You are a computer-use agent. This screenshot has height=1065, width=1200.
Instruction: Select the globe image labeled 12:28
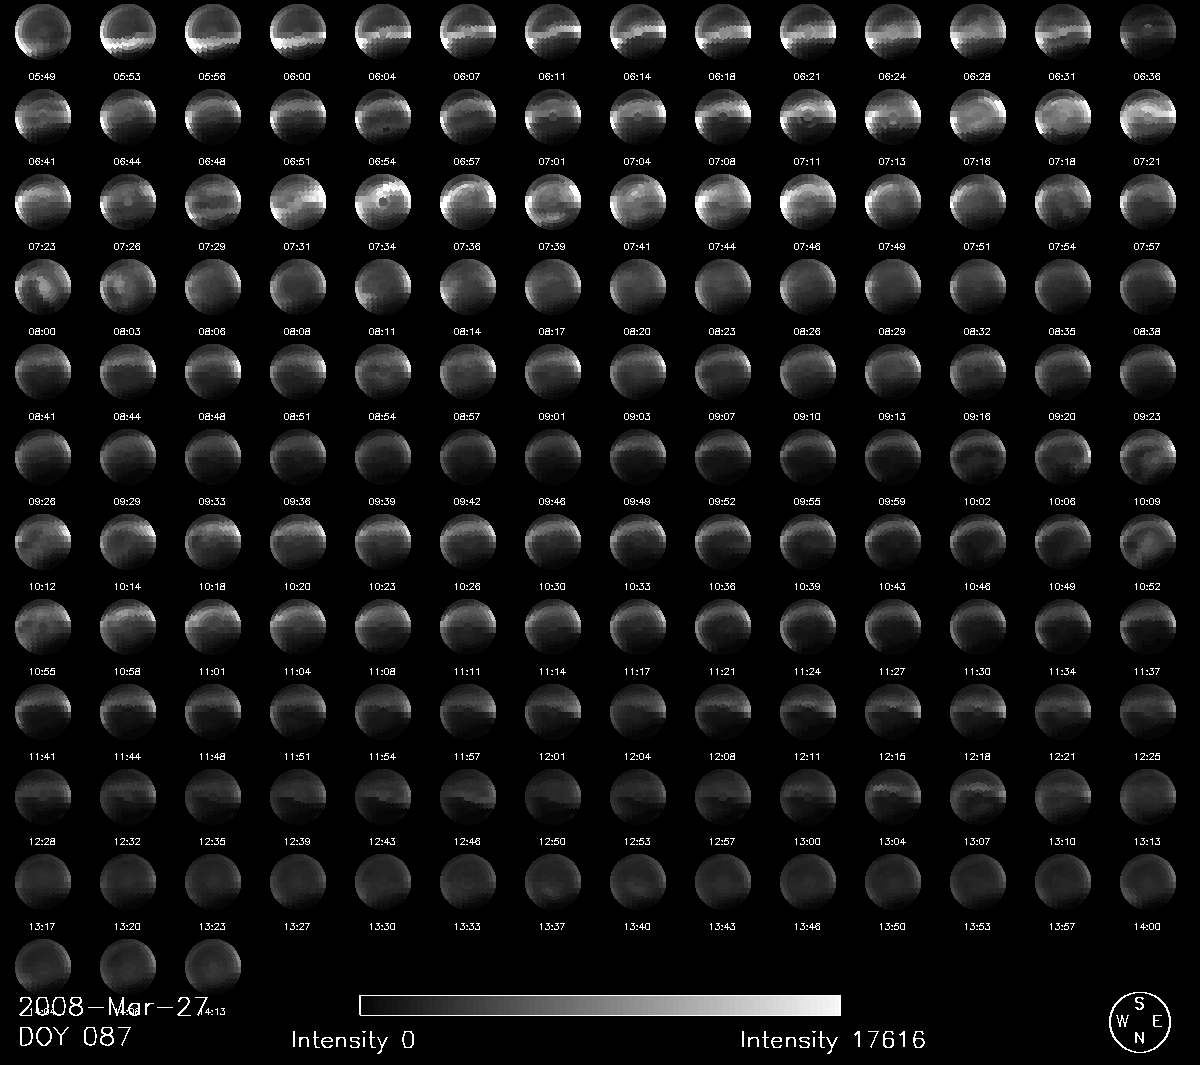tap(43, 798)
